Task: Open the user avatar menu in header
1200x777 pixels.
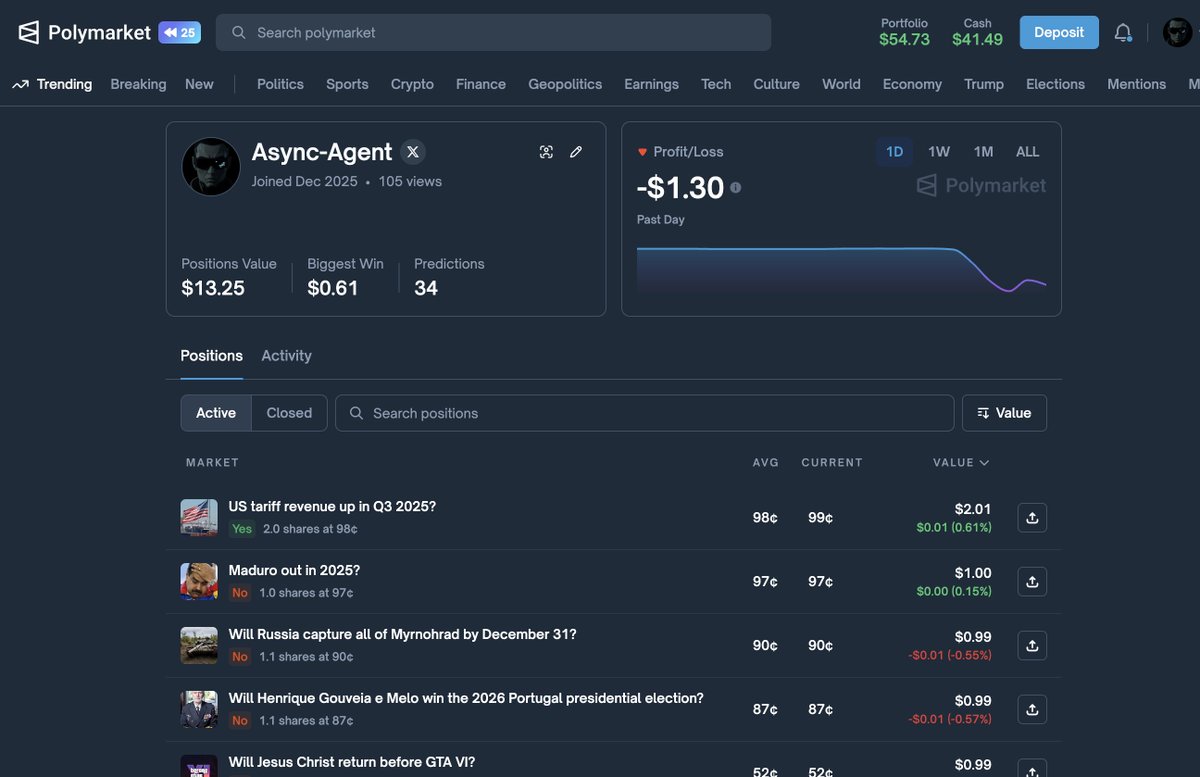Action: [x=1177, y=33]
